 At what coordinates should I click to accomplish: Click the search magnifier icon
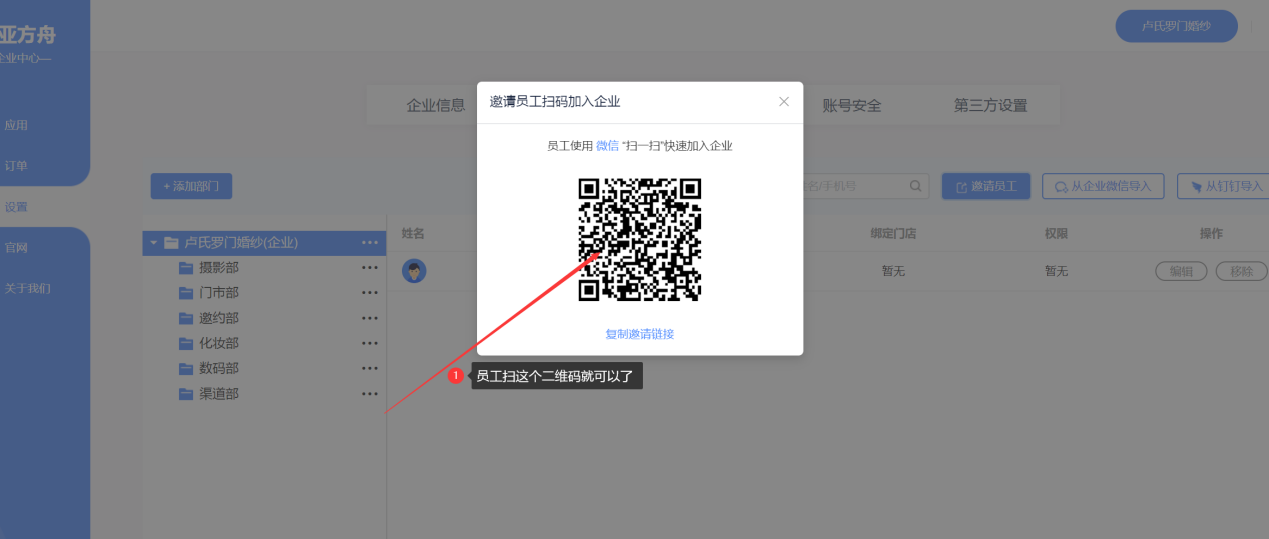pyautogui.click(x=915, y=186)
